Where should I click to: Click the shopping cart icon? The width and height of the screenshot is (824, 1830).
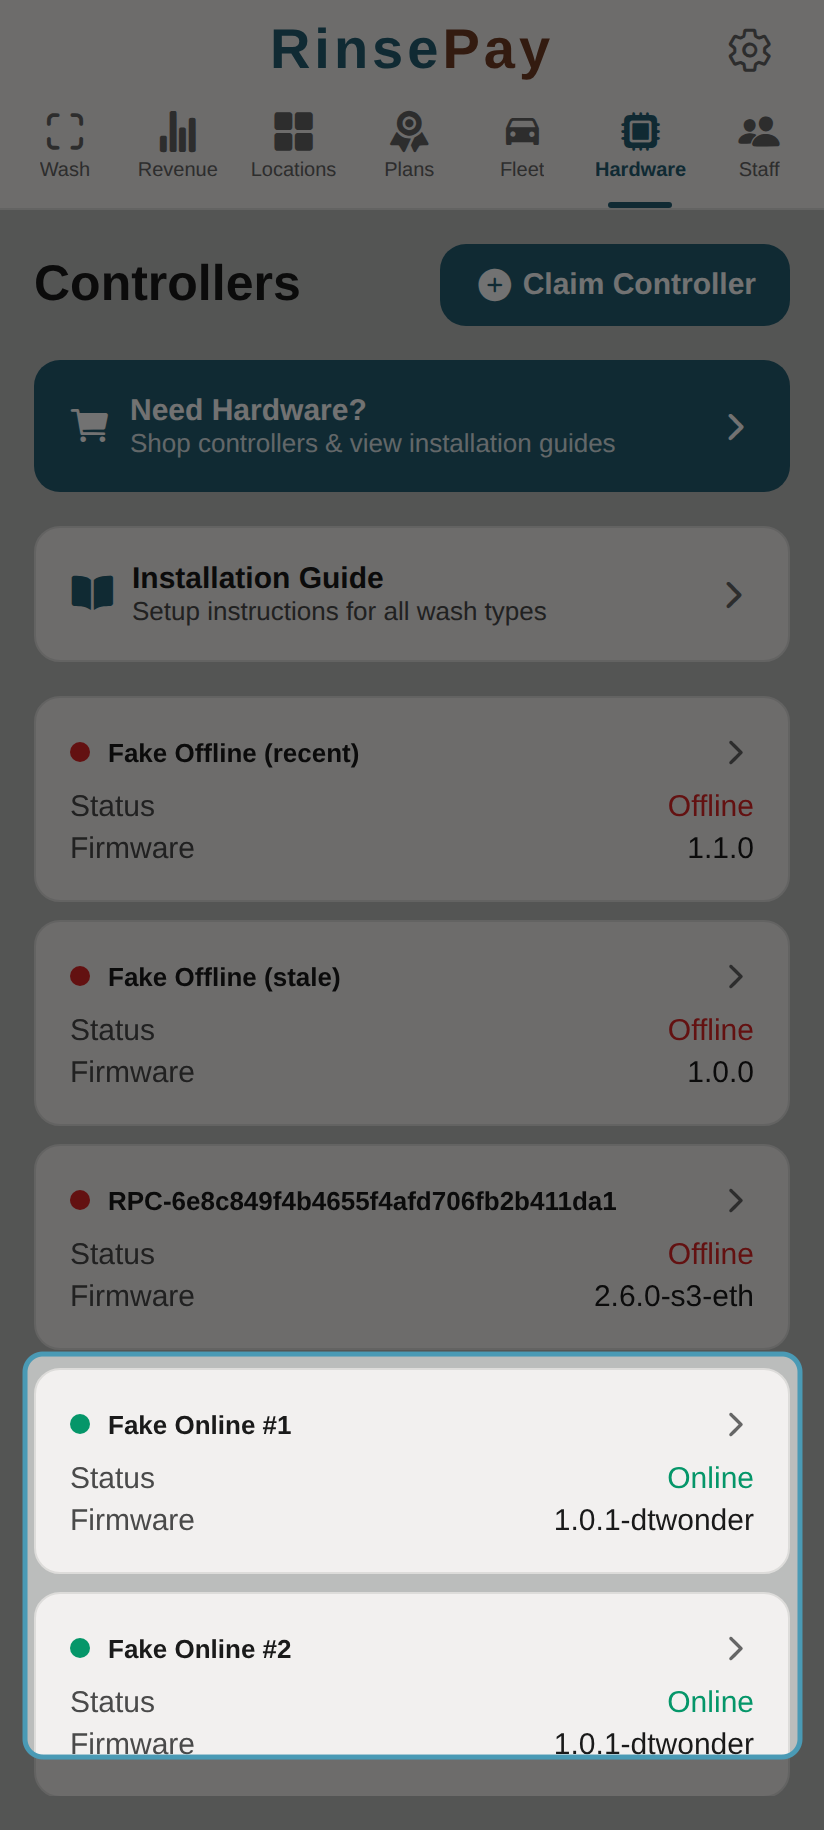[x=91, y=426]
